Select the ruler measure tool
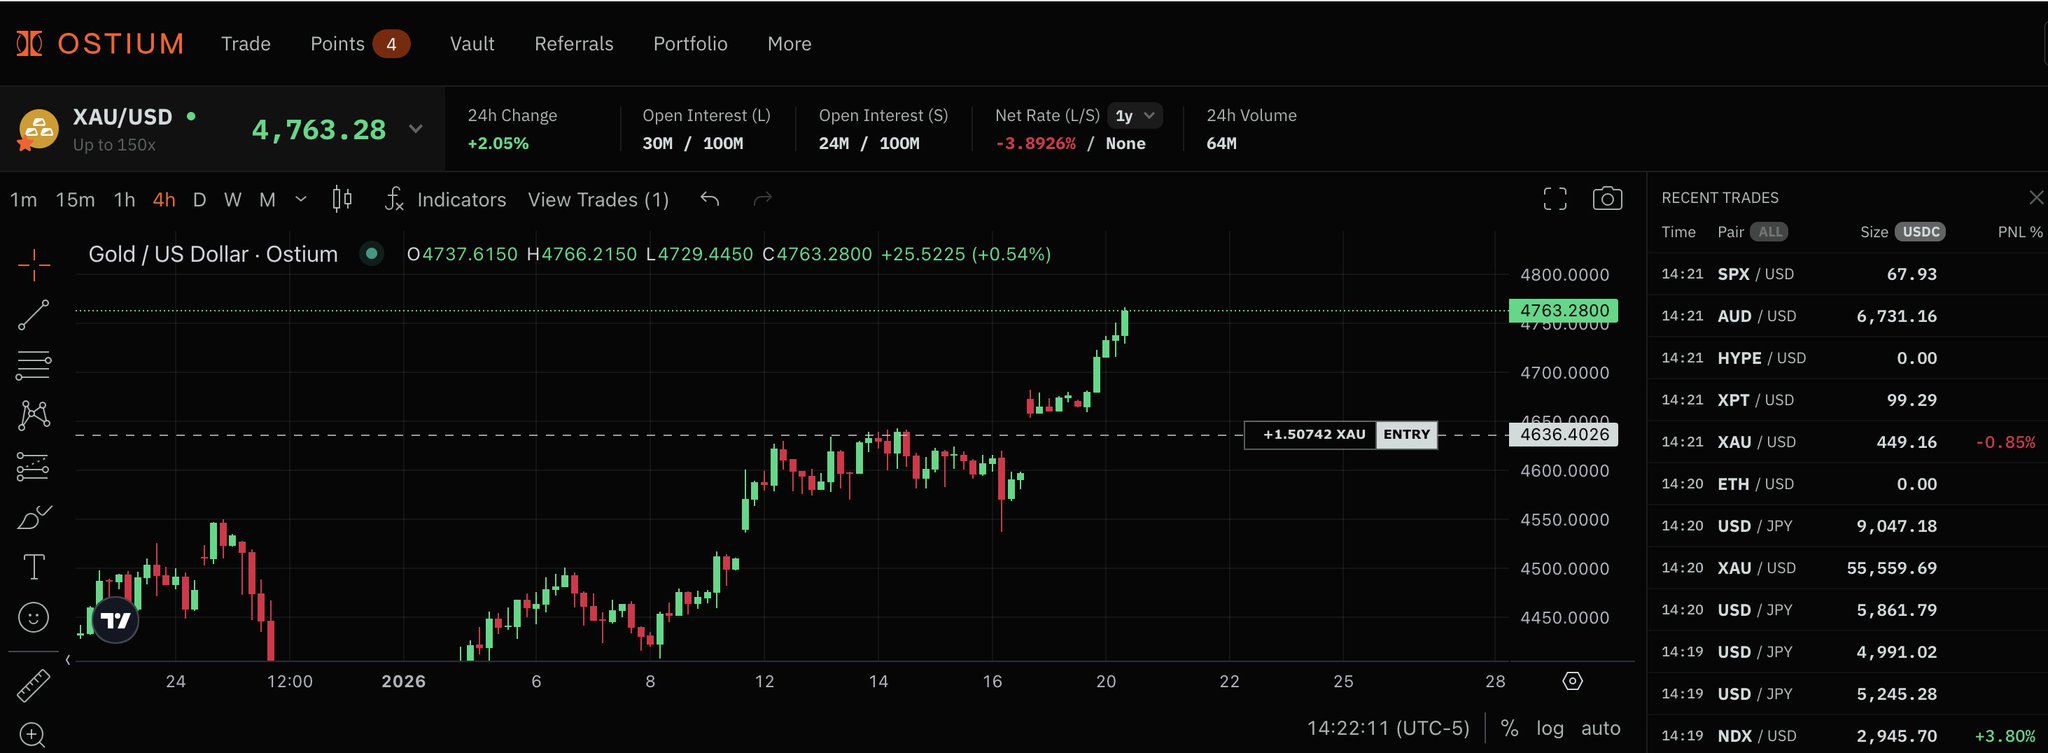The height and width of the screenshot is (753, 2048). click(33, 686)
